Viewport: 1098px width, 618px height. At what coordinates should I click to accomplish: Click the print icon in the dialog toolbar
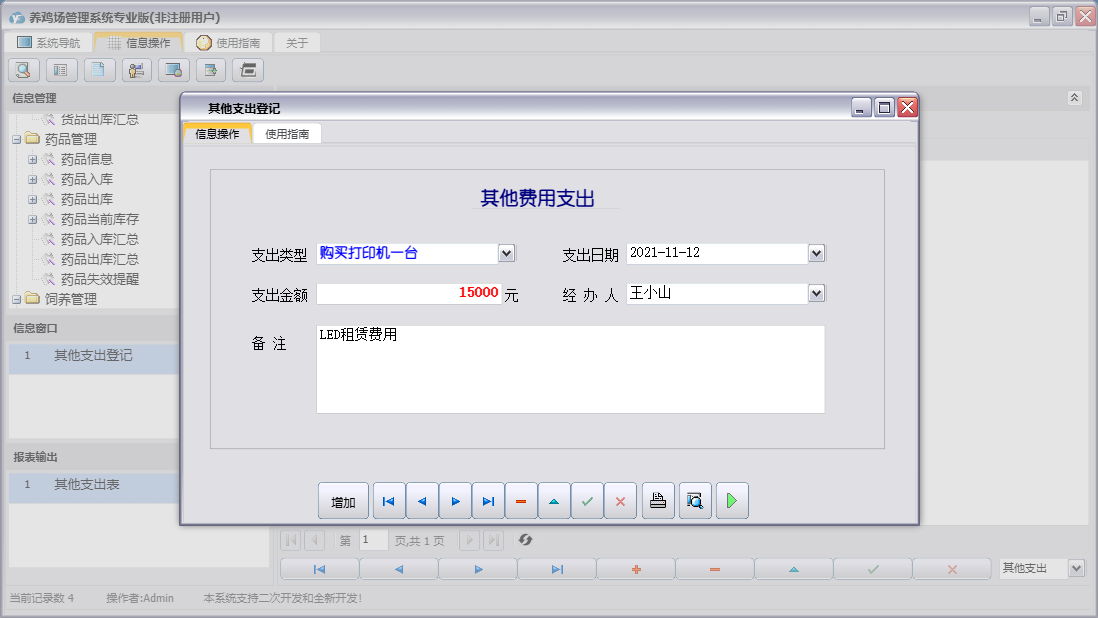658,500
